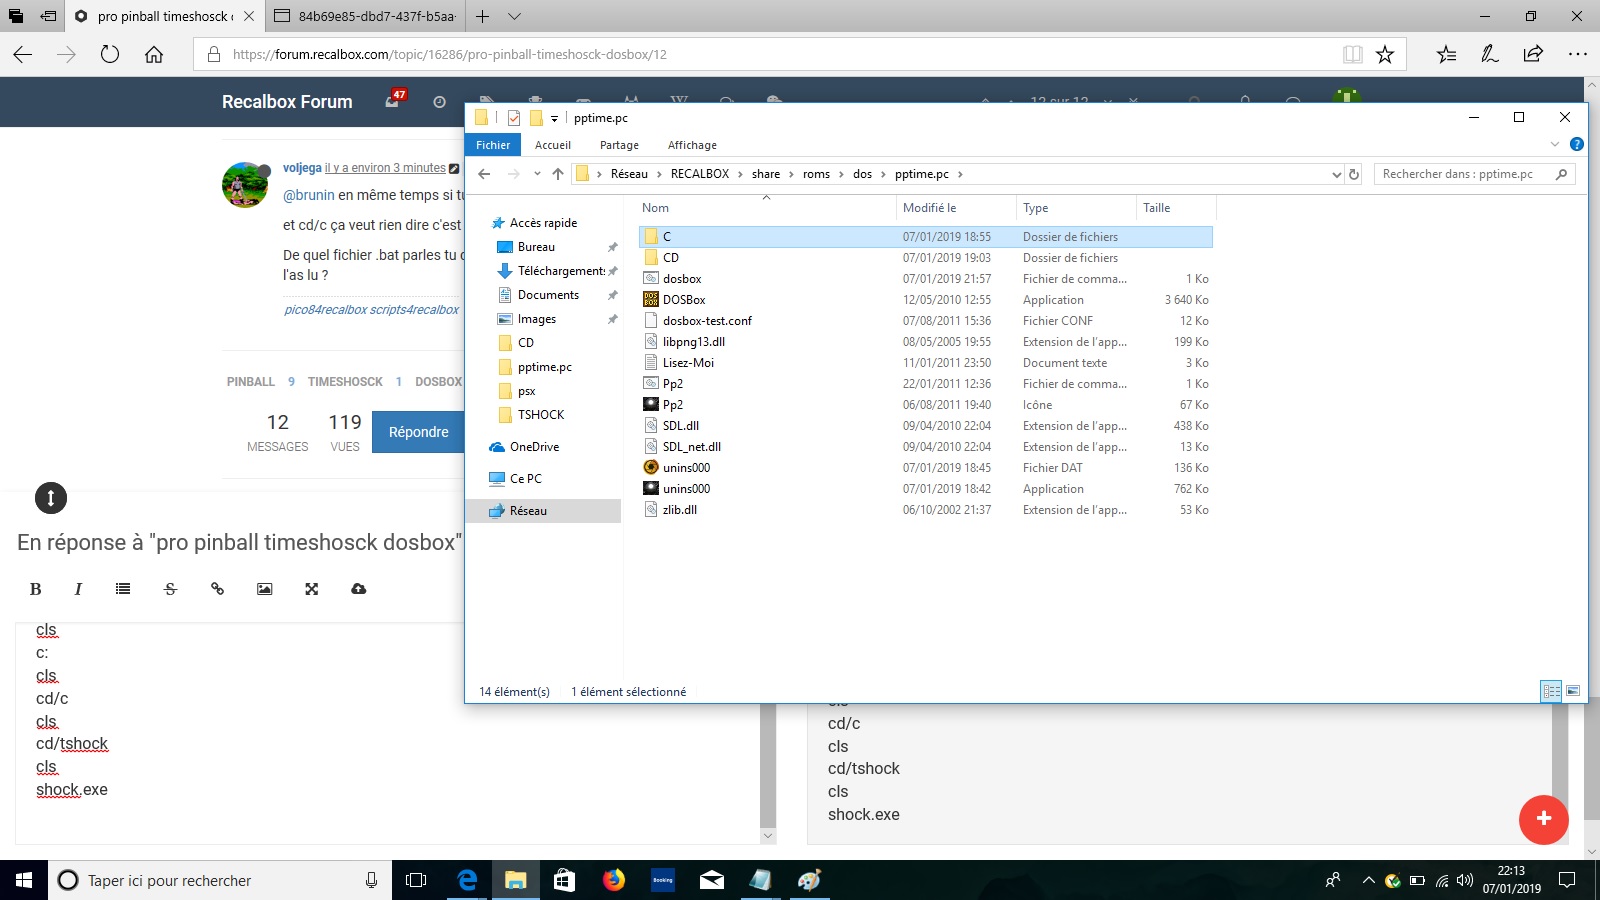Refresh the Explorer folder view
Viewport: 1600px width, 900px height.
(1354, 174)
